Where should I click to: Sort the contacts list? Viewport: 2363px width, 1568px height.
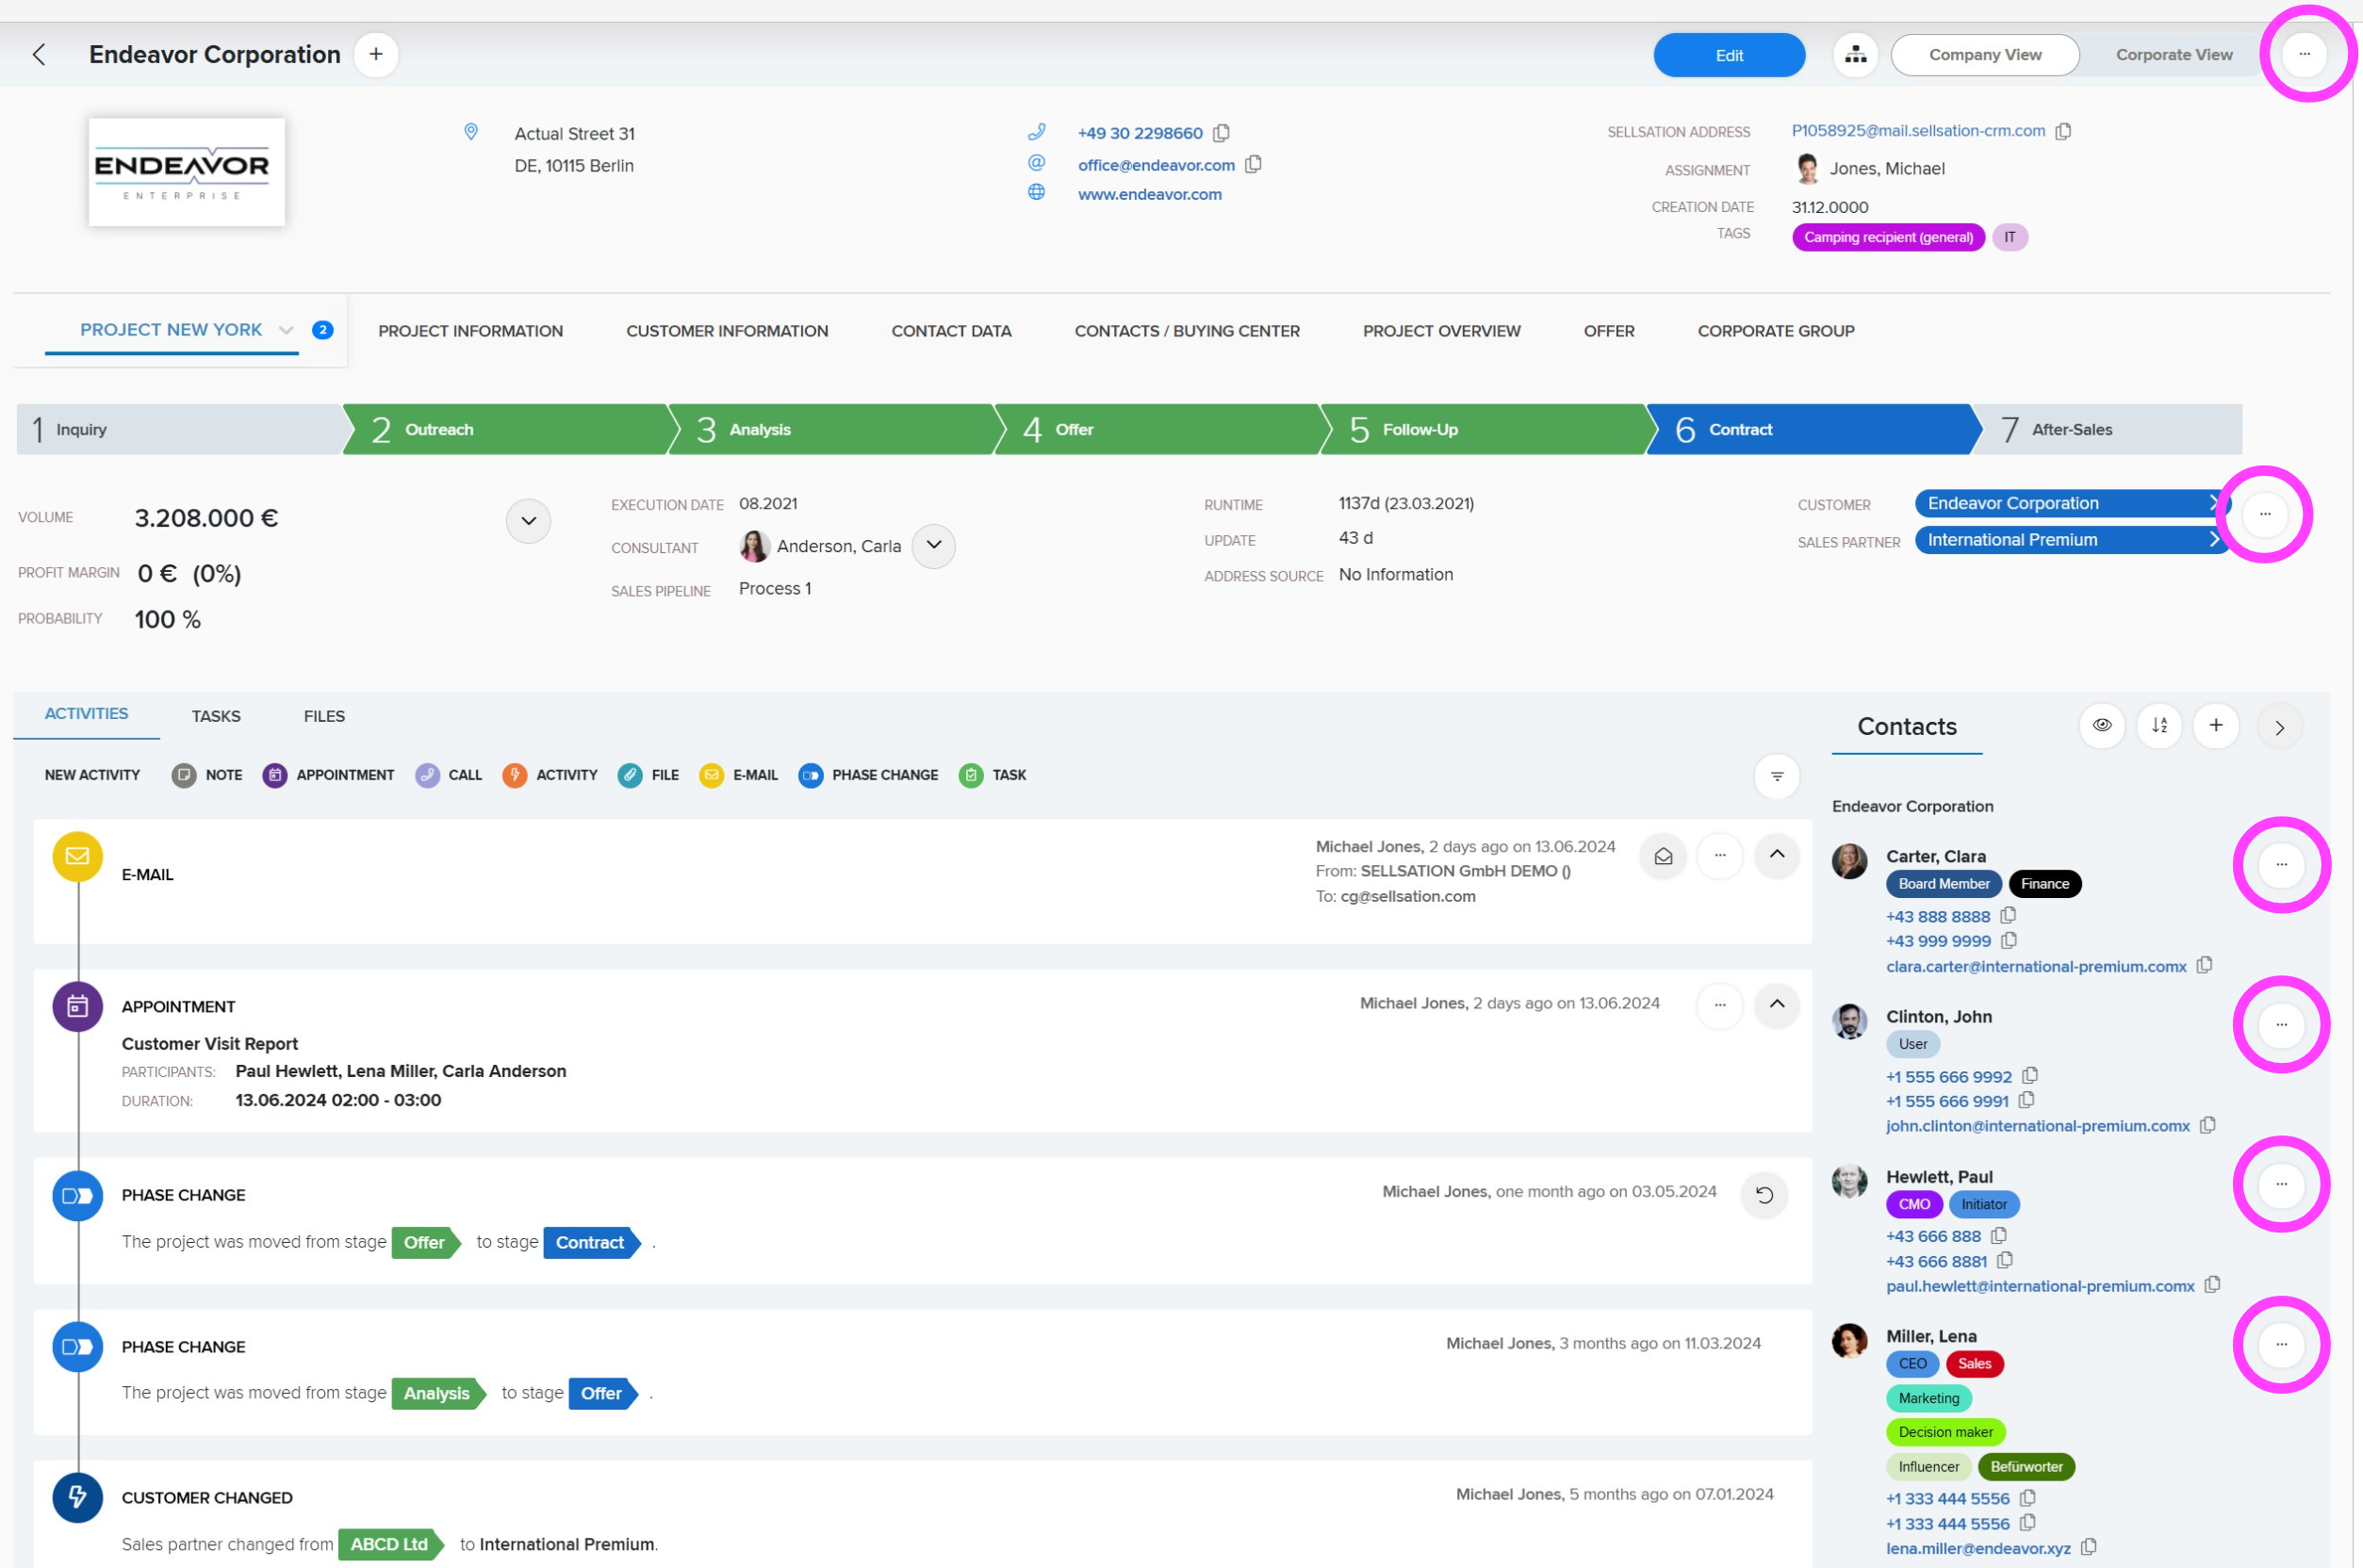click(2159, 726)
